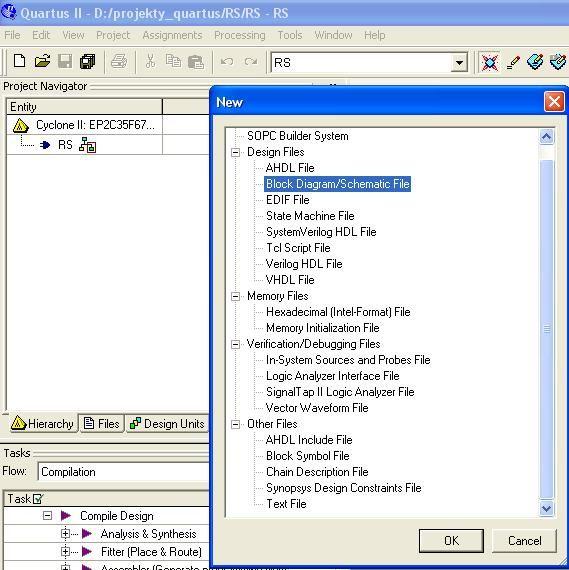Viewport: 569px width, 570px height.
Task: Click the Paste clipboard icon
Action: click(196, 61)
